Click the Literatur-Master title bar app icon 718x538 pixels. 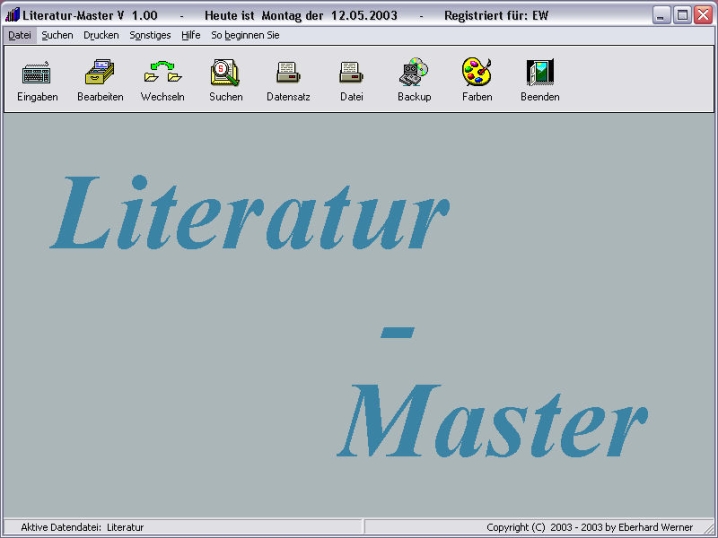(x=12, y=15)
